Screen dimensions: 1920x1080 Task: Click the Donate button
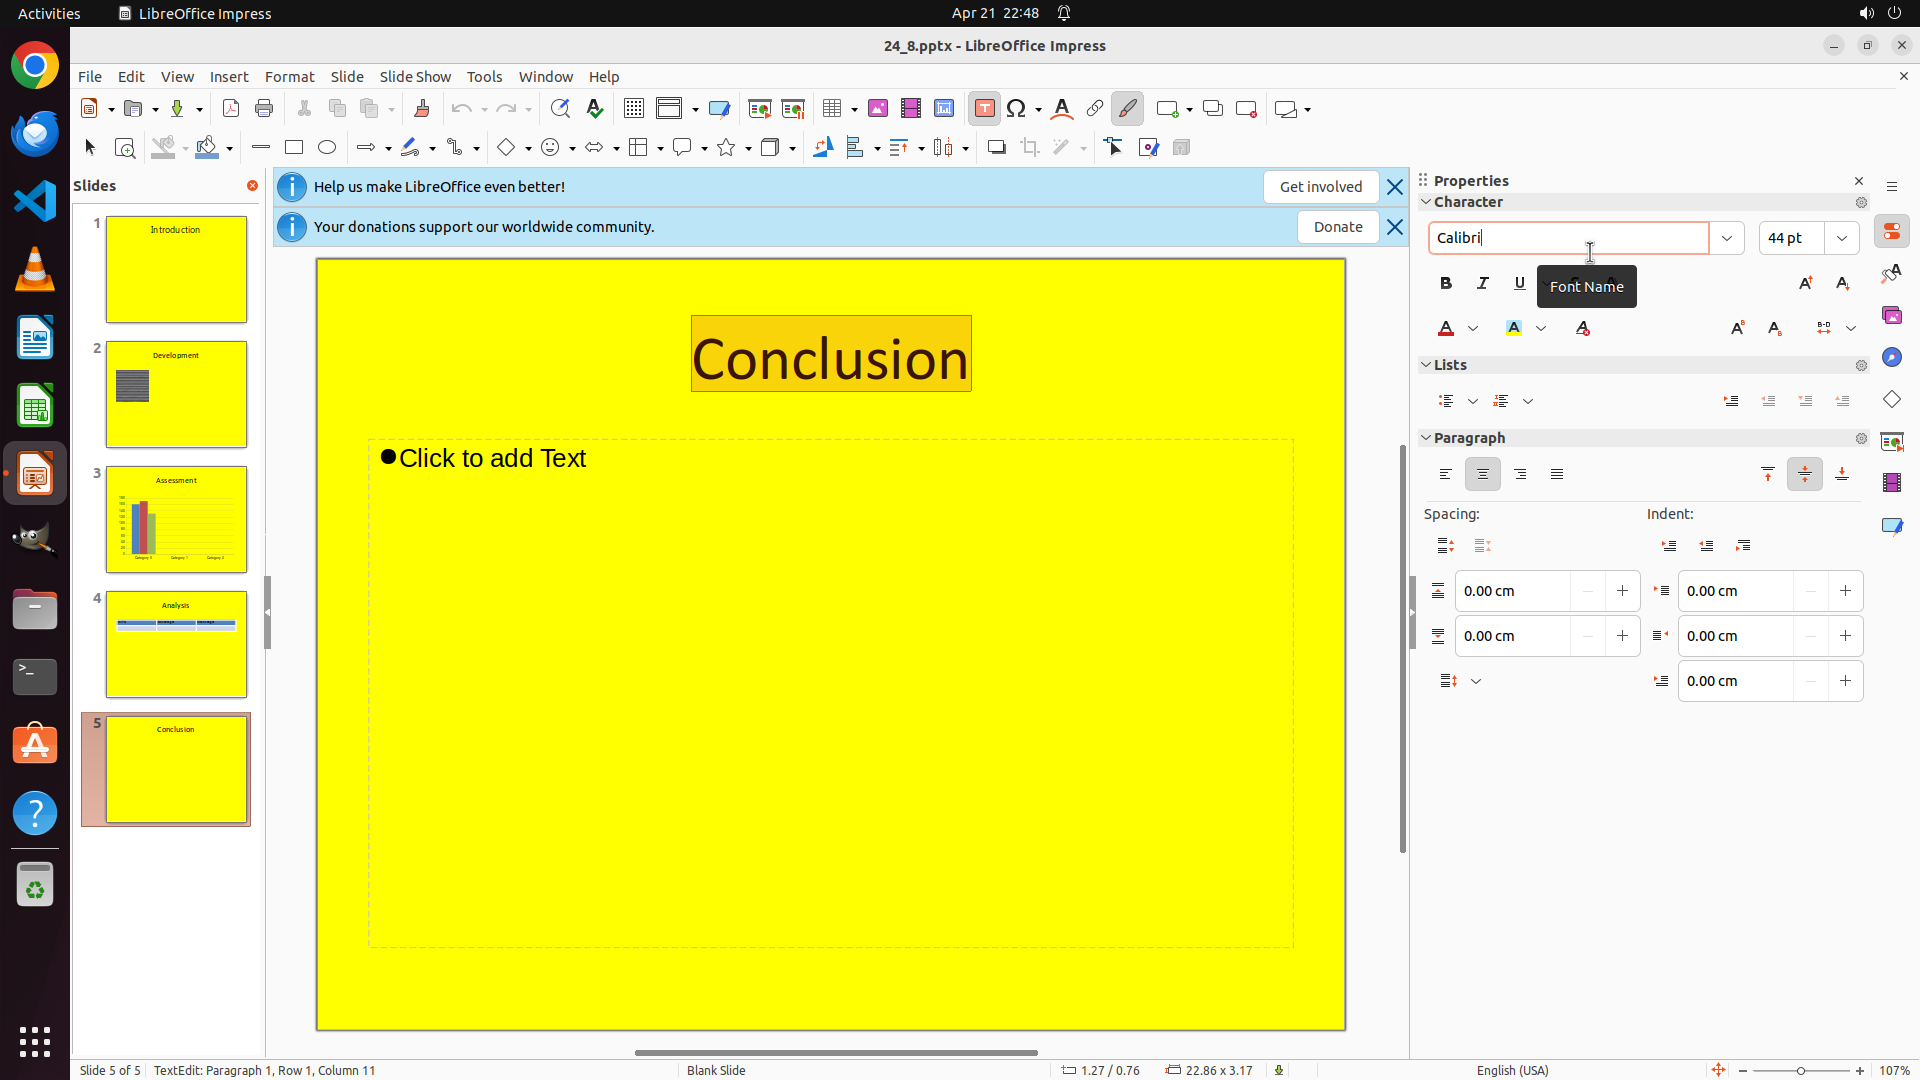[x=1337, y=227]
